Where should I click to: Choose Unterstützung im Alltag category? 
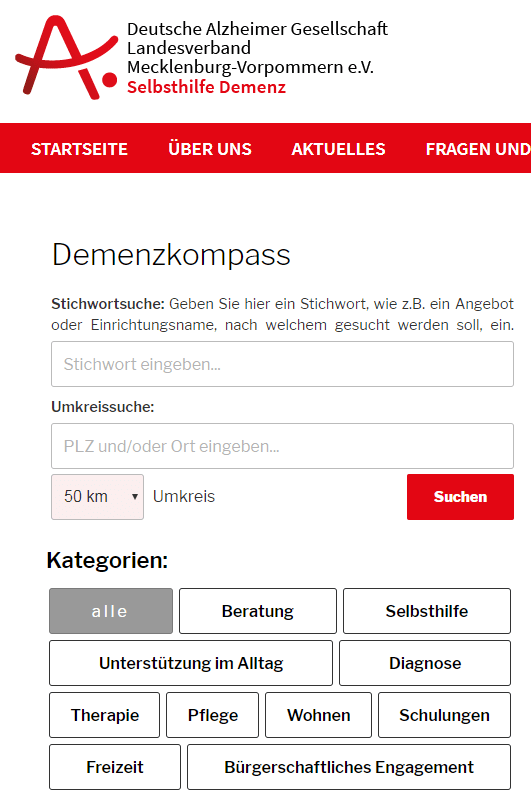[x=191, y=663]
